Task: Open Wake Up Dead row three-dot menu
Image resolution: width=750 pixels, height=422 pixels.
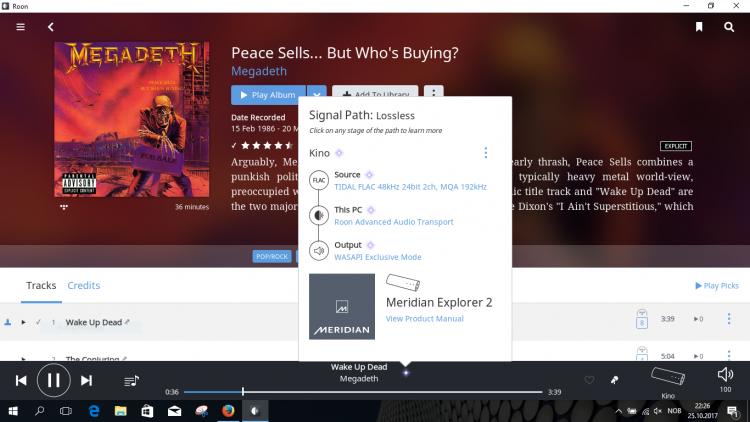Action: [x=729, y=319]
